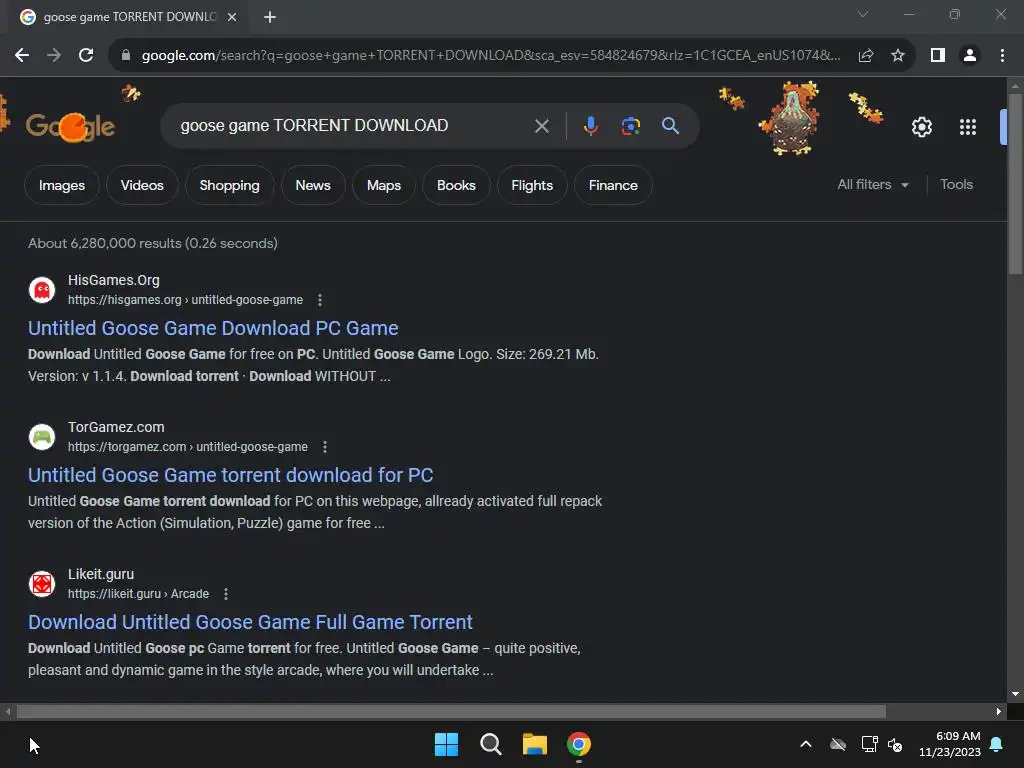The width and height of the screenshot is (1024, 768).
Task: Click the likeit.guru Arcade URL breadcrumb
Action: coord(138,594)
